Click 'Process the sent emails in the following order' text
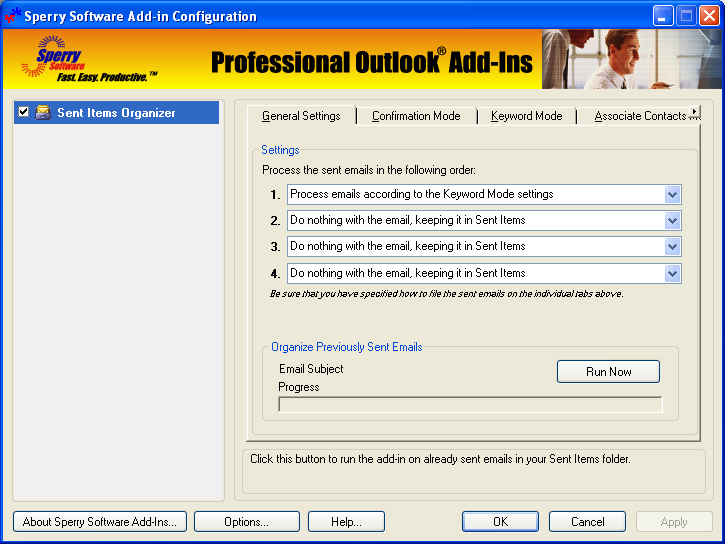 pos(369,170)
